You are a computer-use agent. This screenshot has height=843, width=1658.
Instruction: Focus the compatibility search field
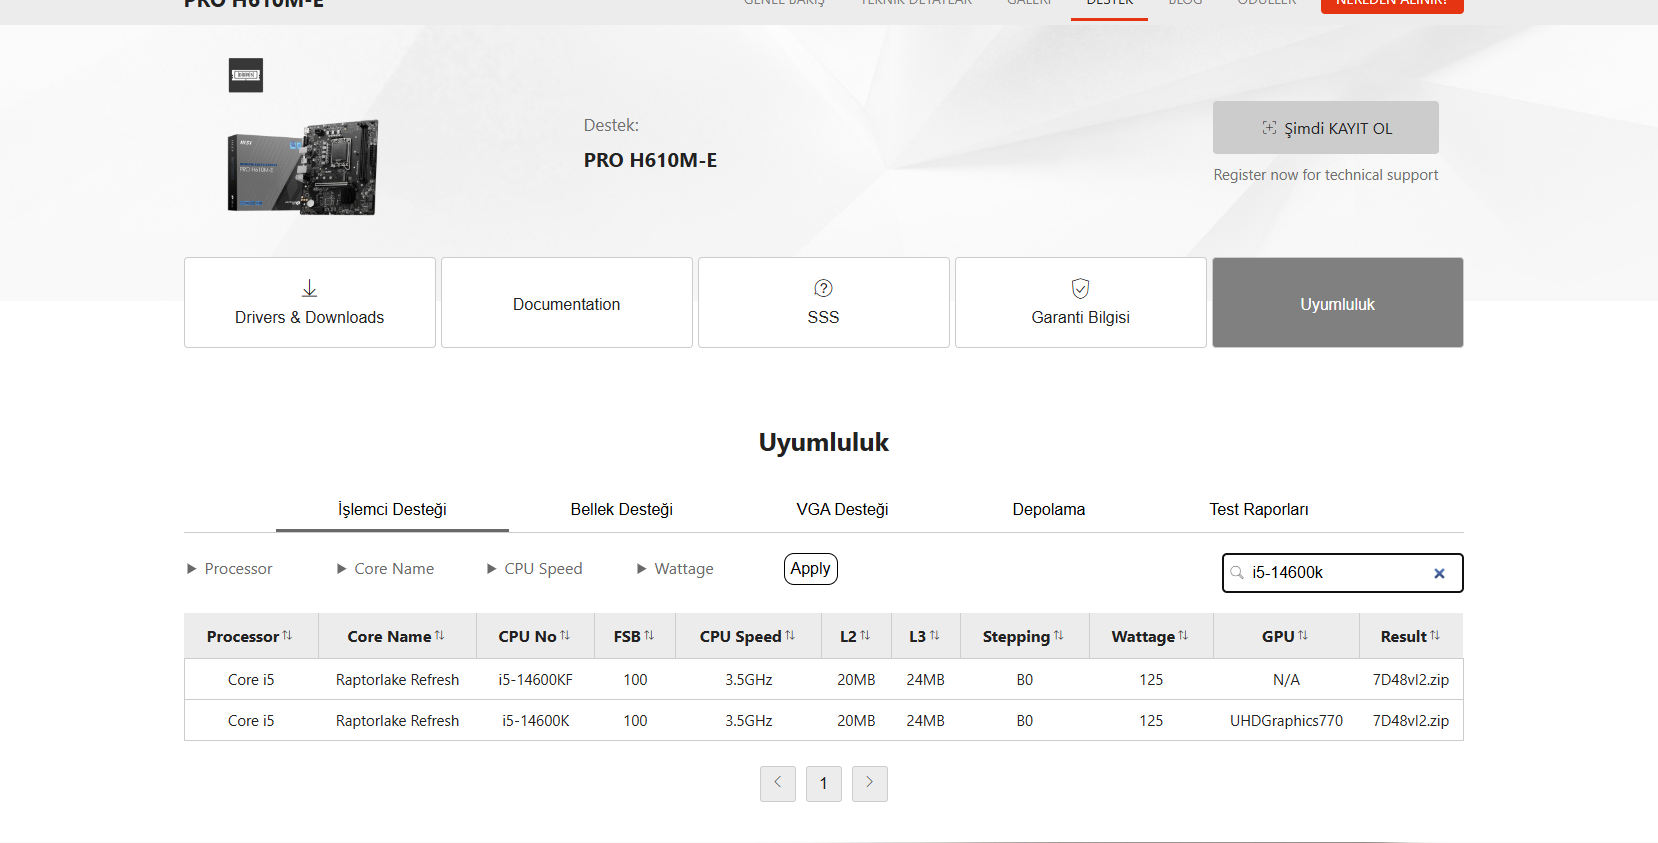pos(1342,573)
